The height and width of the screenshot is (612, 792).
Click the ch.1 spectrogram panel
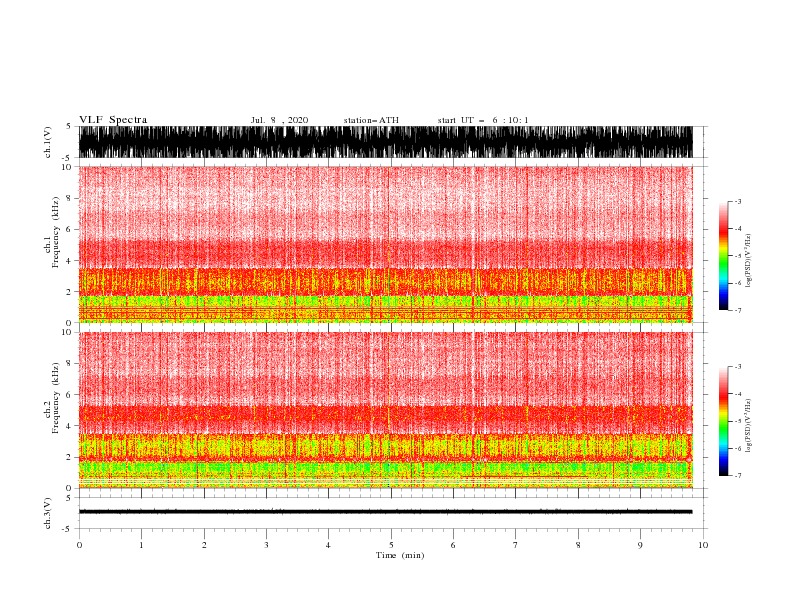coord(386,244)
